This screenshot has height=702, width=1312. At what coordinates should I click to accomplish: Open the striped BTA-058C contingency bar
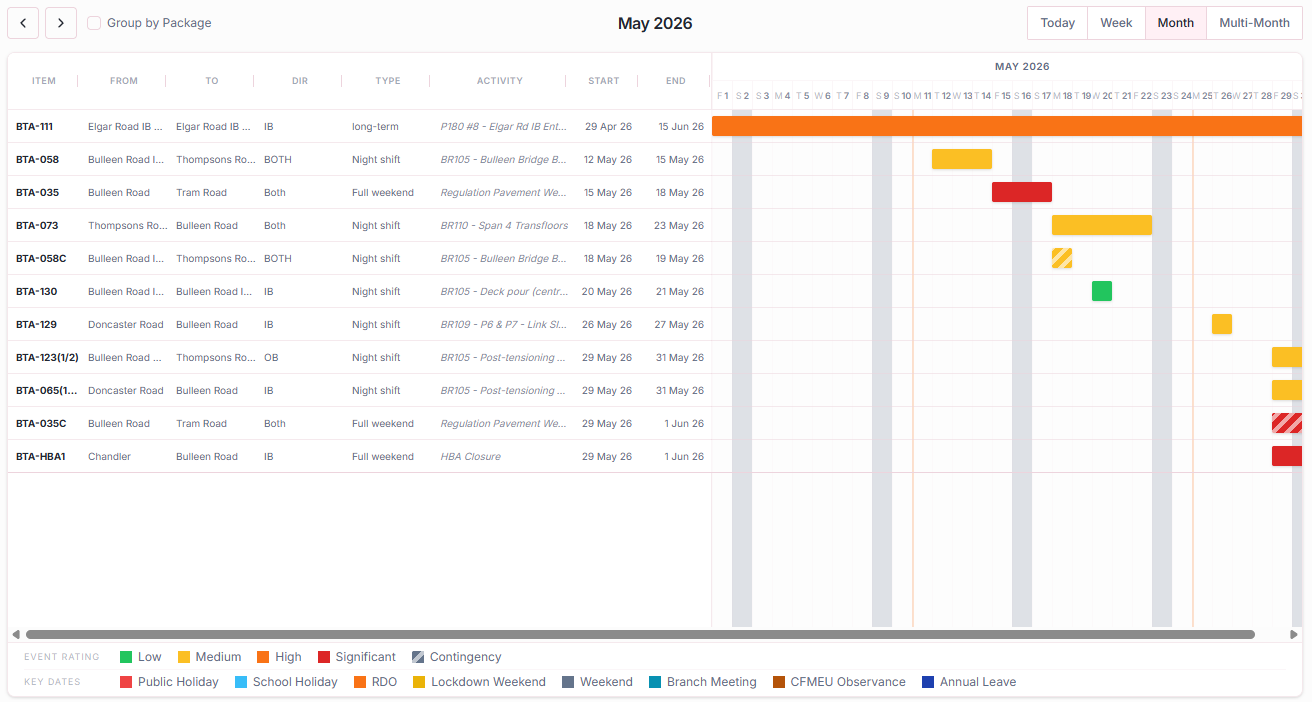(x=1062, y=258)
